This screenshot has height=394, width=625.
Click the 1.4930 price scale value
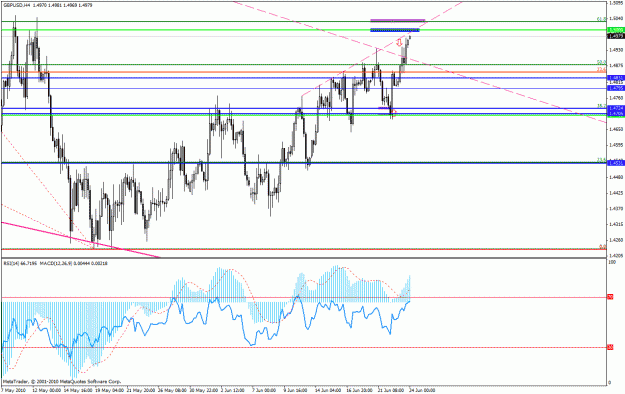[x=616, y=50]
